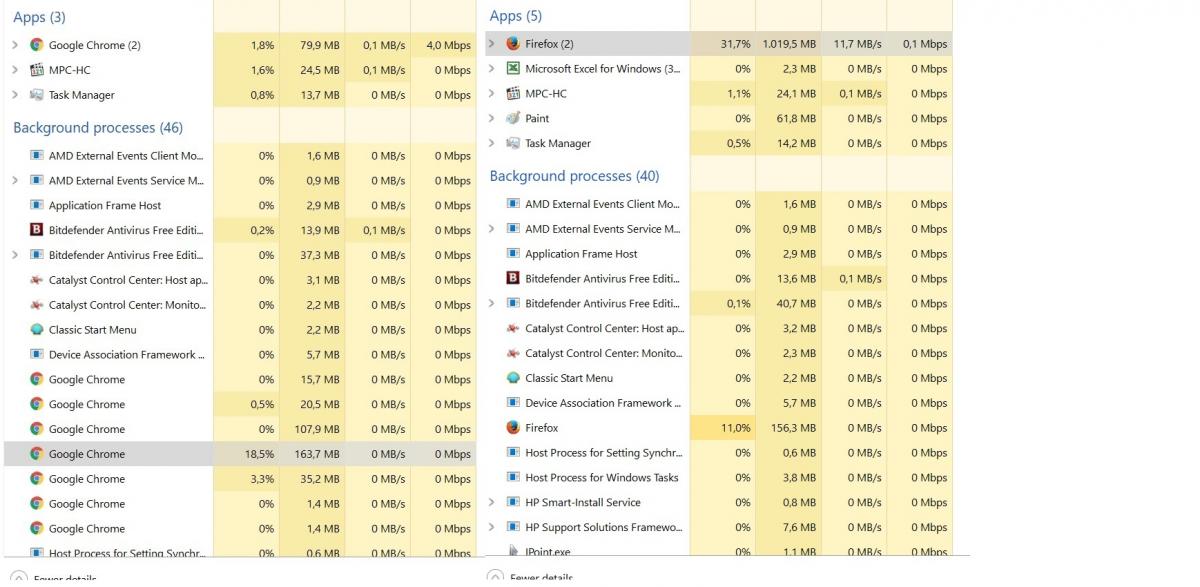Viewport: 1200px width, 587px height.
Task: Click the 4,0 Mbps network value for Chrome
Action: click(x=448, y=45)
